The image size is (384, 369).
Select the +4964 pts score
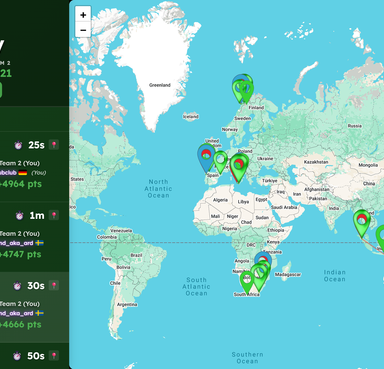(21, 184)
